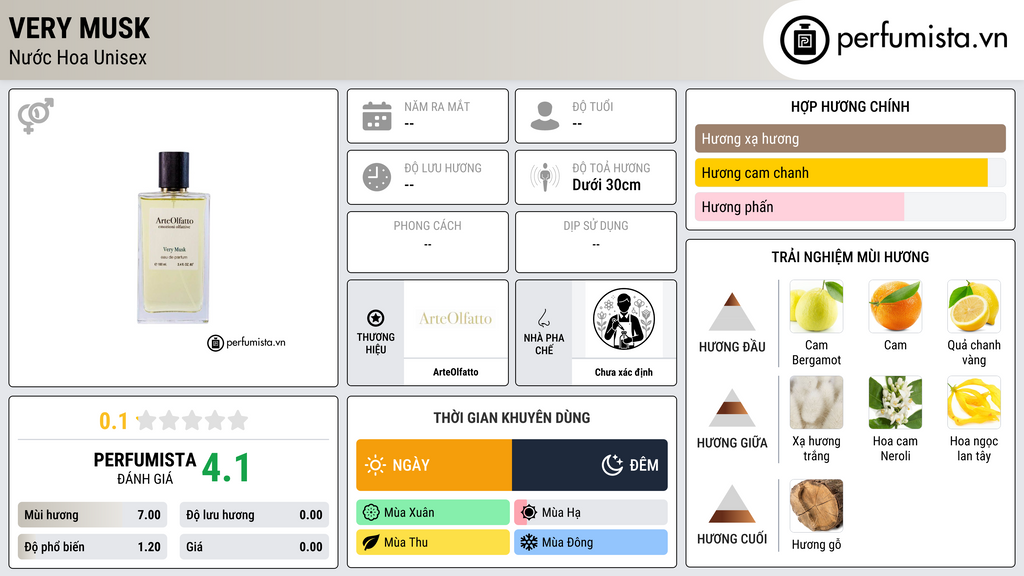Click the perfumista.vn perfume bottle logo
This screenshot has width=1024, height=576.
coord(804,40)
